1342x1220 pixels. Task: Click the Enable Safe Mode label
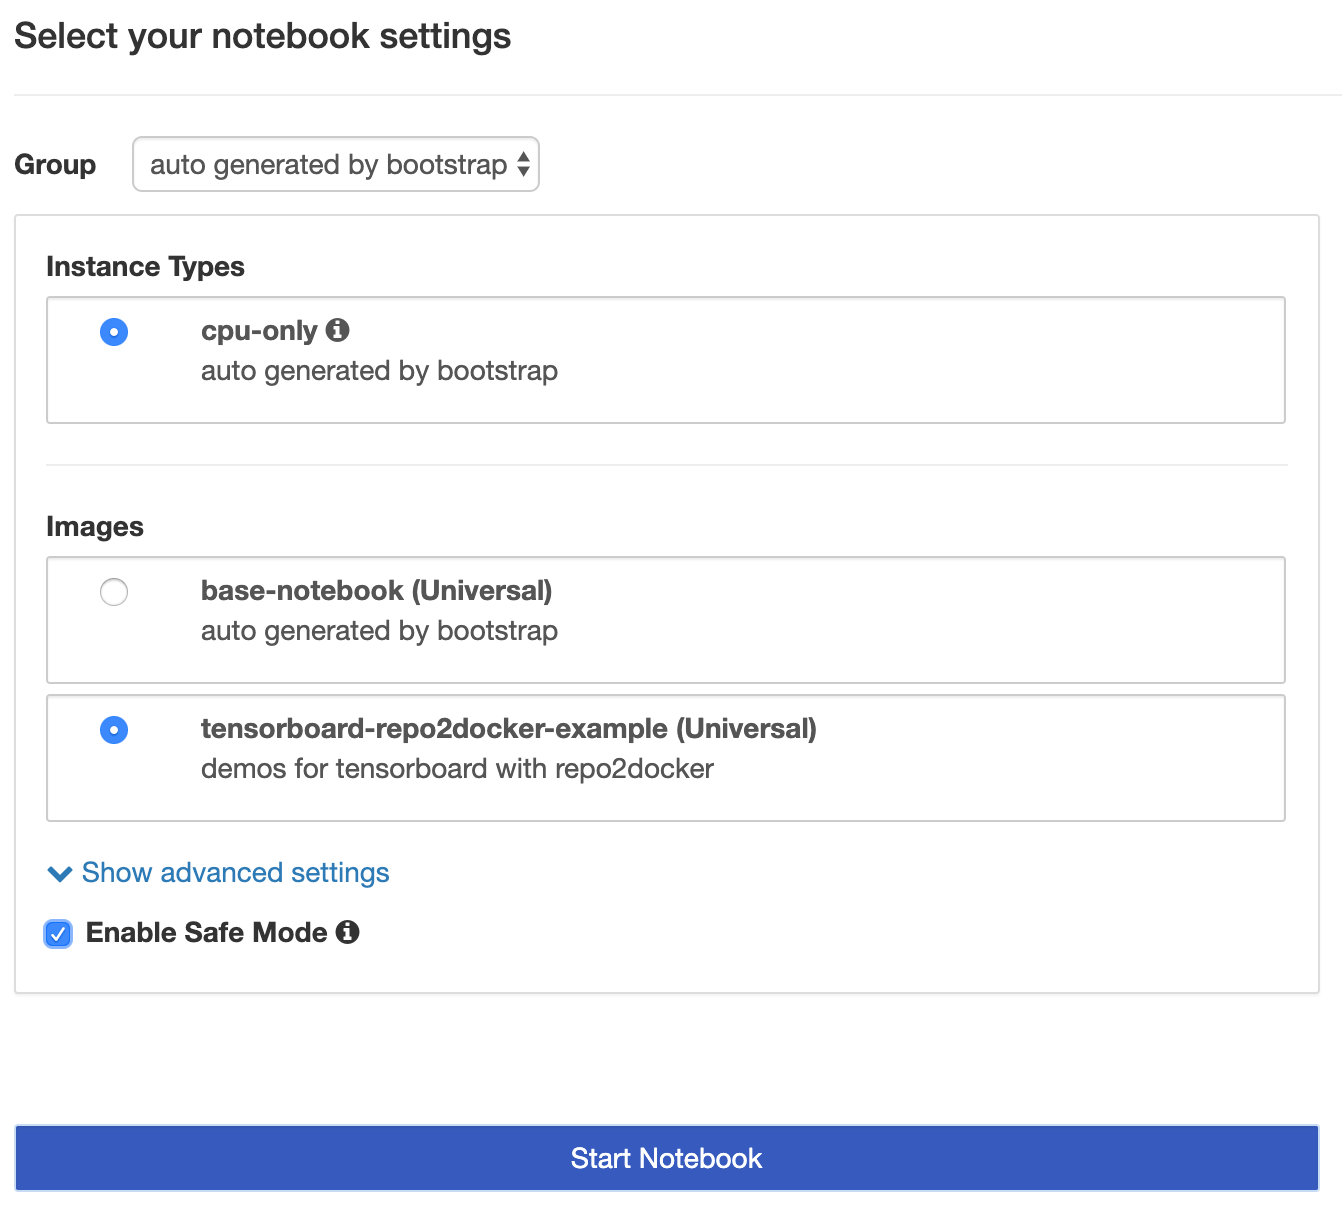click(x=207, y=932)
